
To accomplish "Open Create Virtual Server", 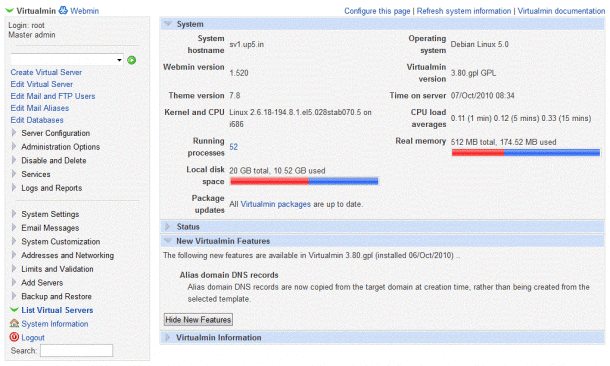I will (x=46, y=72).
